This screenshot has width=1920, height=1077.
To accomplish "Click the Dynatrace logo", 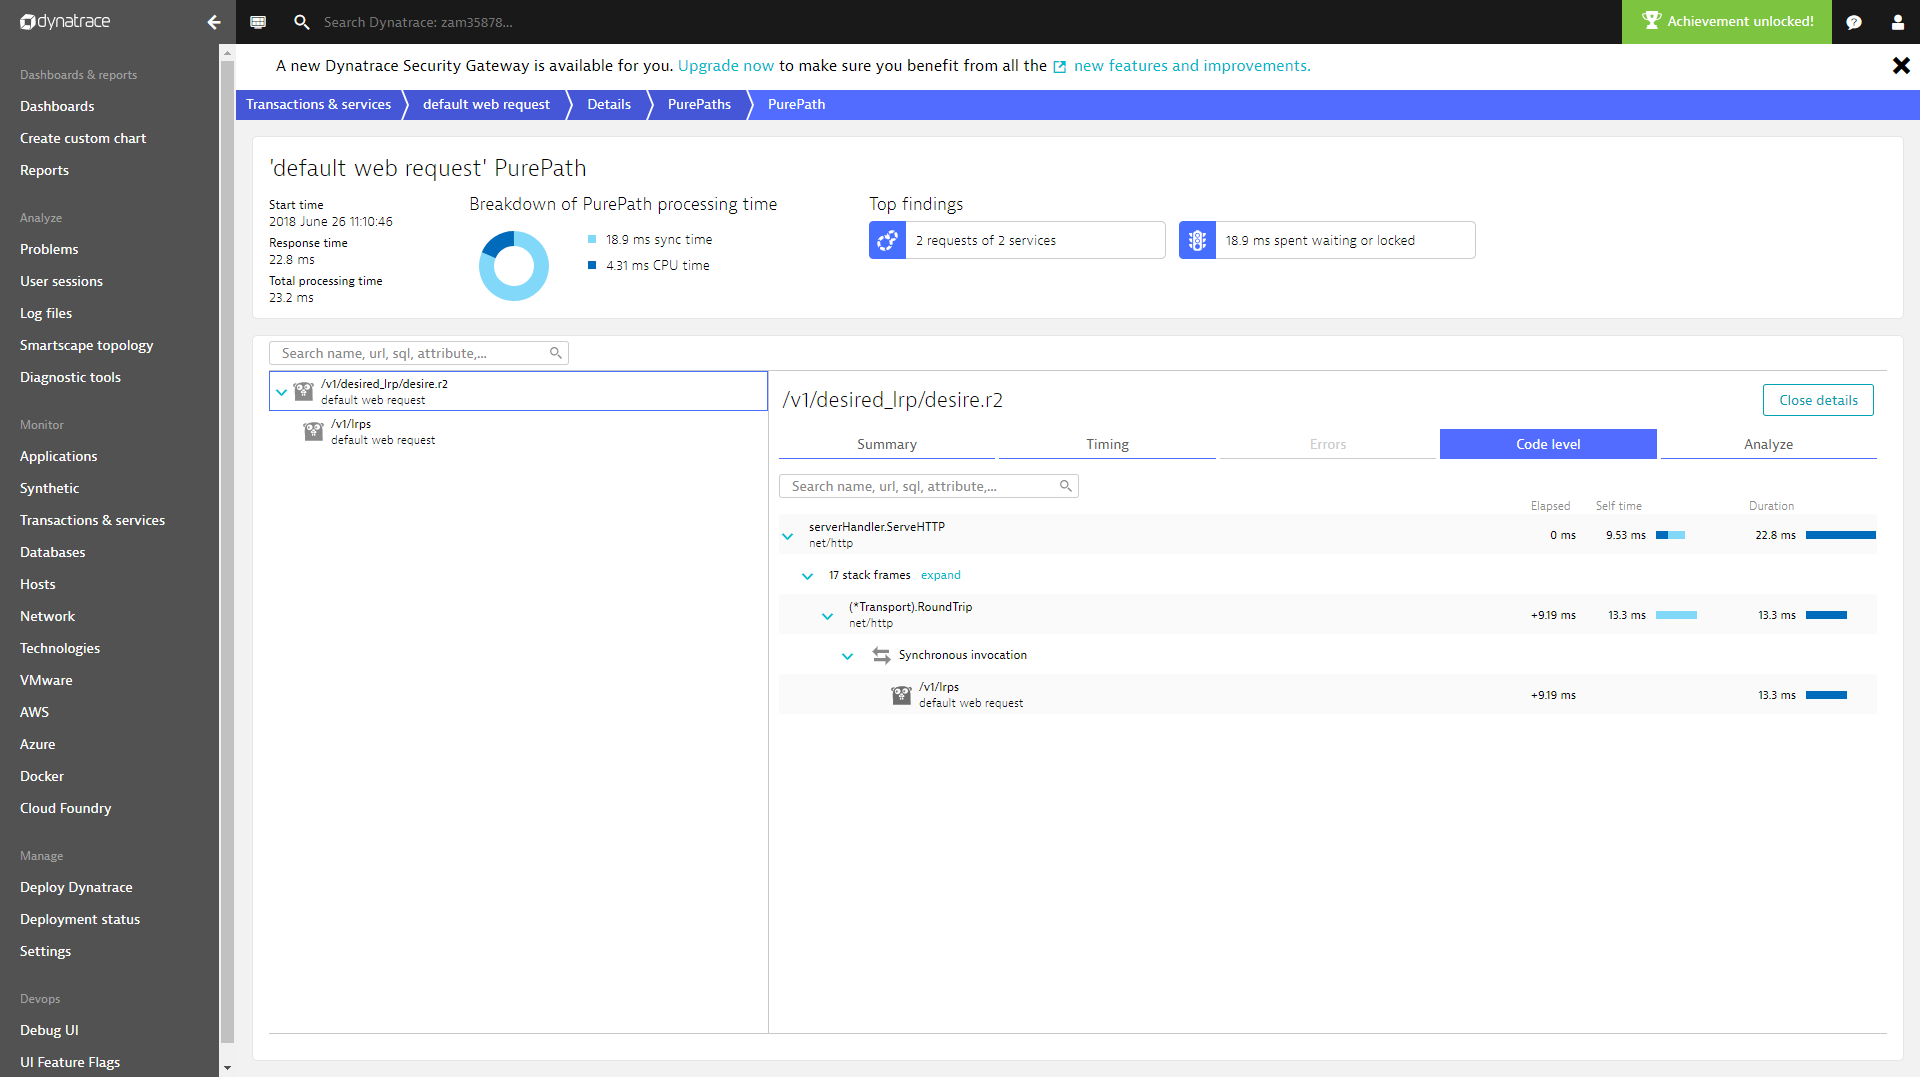I will [x=65, y=21].
